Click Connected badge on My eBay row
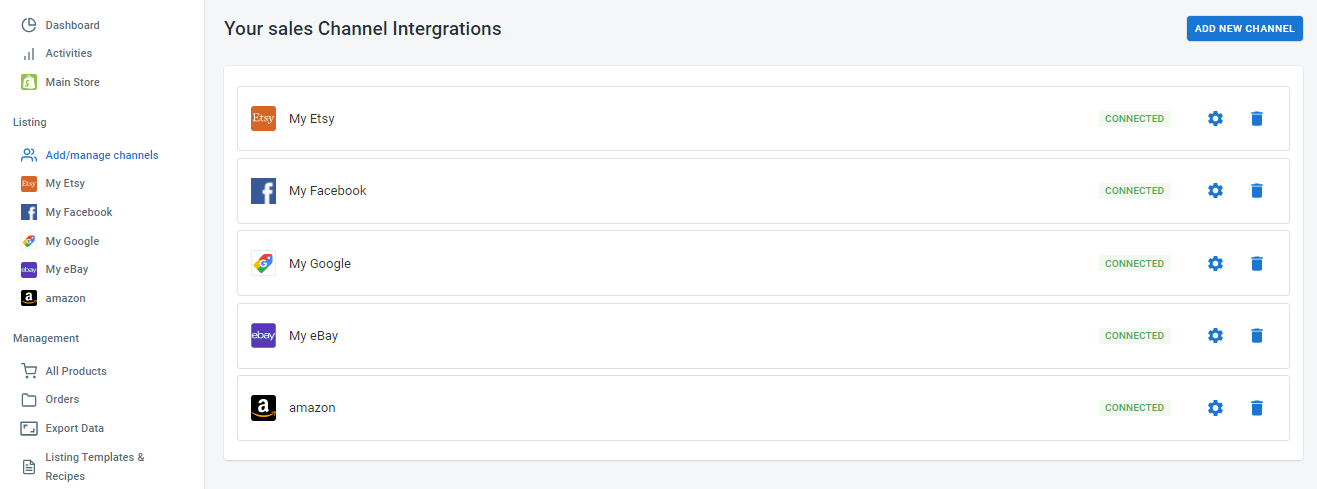1317x489 pixels. point(1134,336)
